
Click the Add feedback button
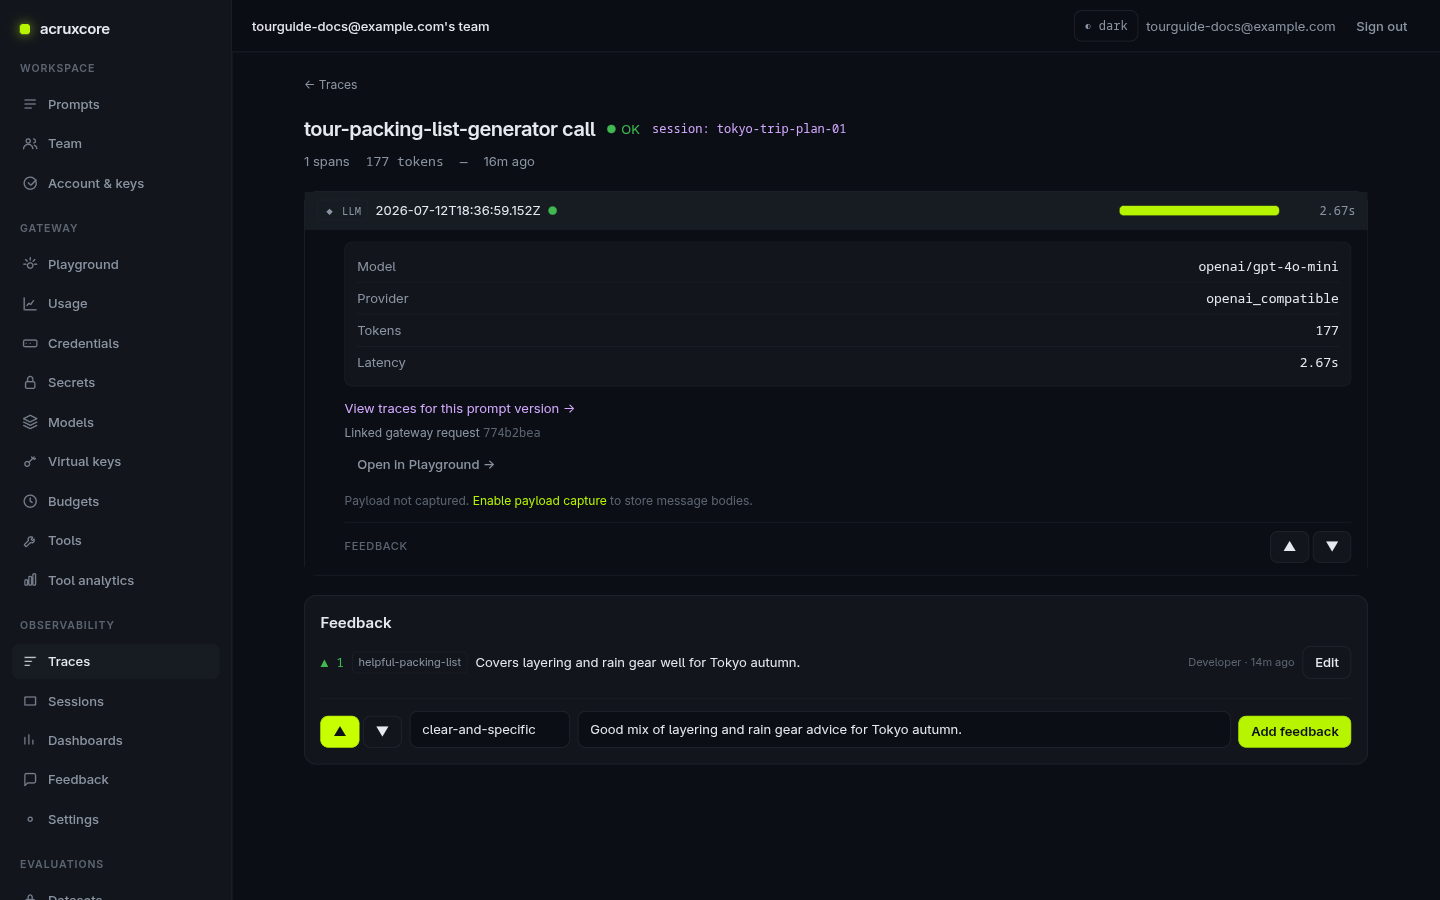click(x=1294, y=732)
